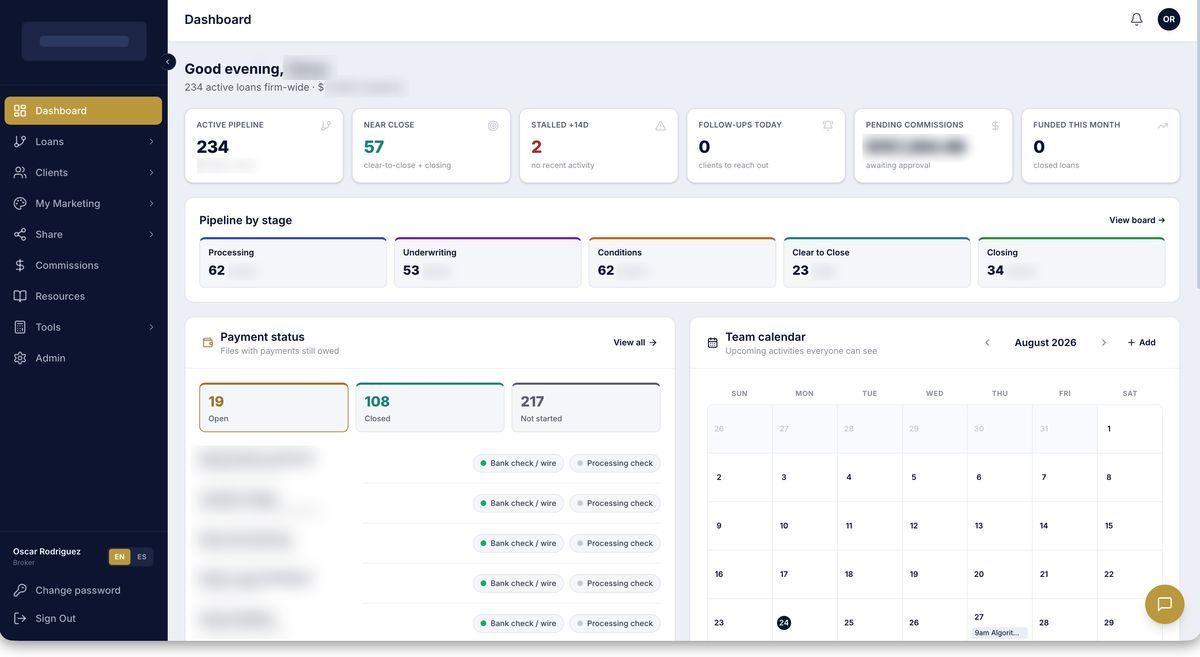1200x657 pixels.
Task: Select the 217 Not started payment tab
Action: coord(586,408)
